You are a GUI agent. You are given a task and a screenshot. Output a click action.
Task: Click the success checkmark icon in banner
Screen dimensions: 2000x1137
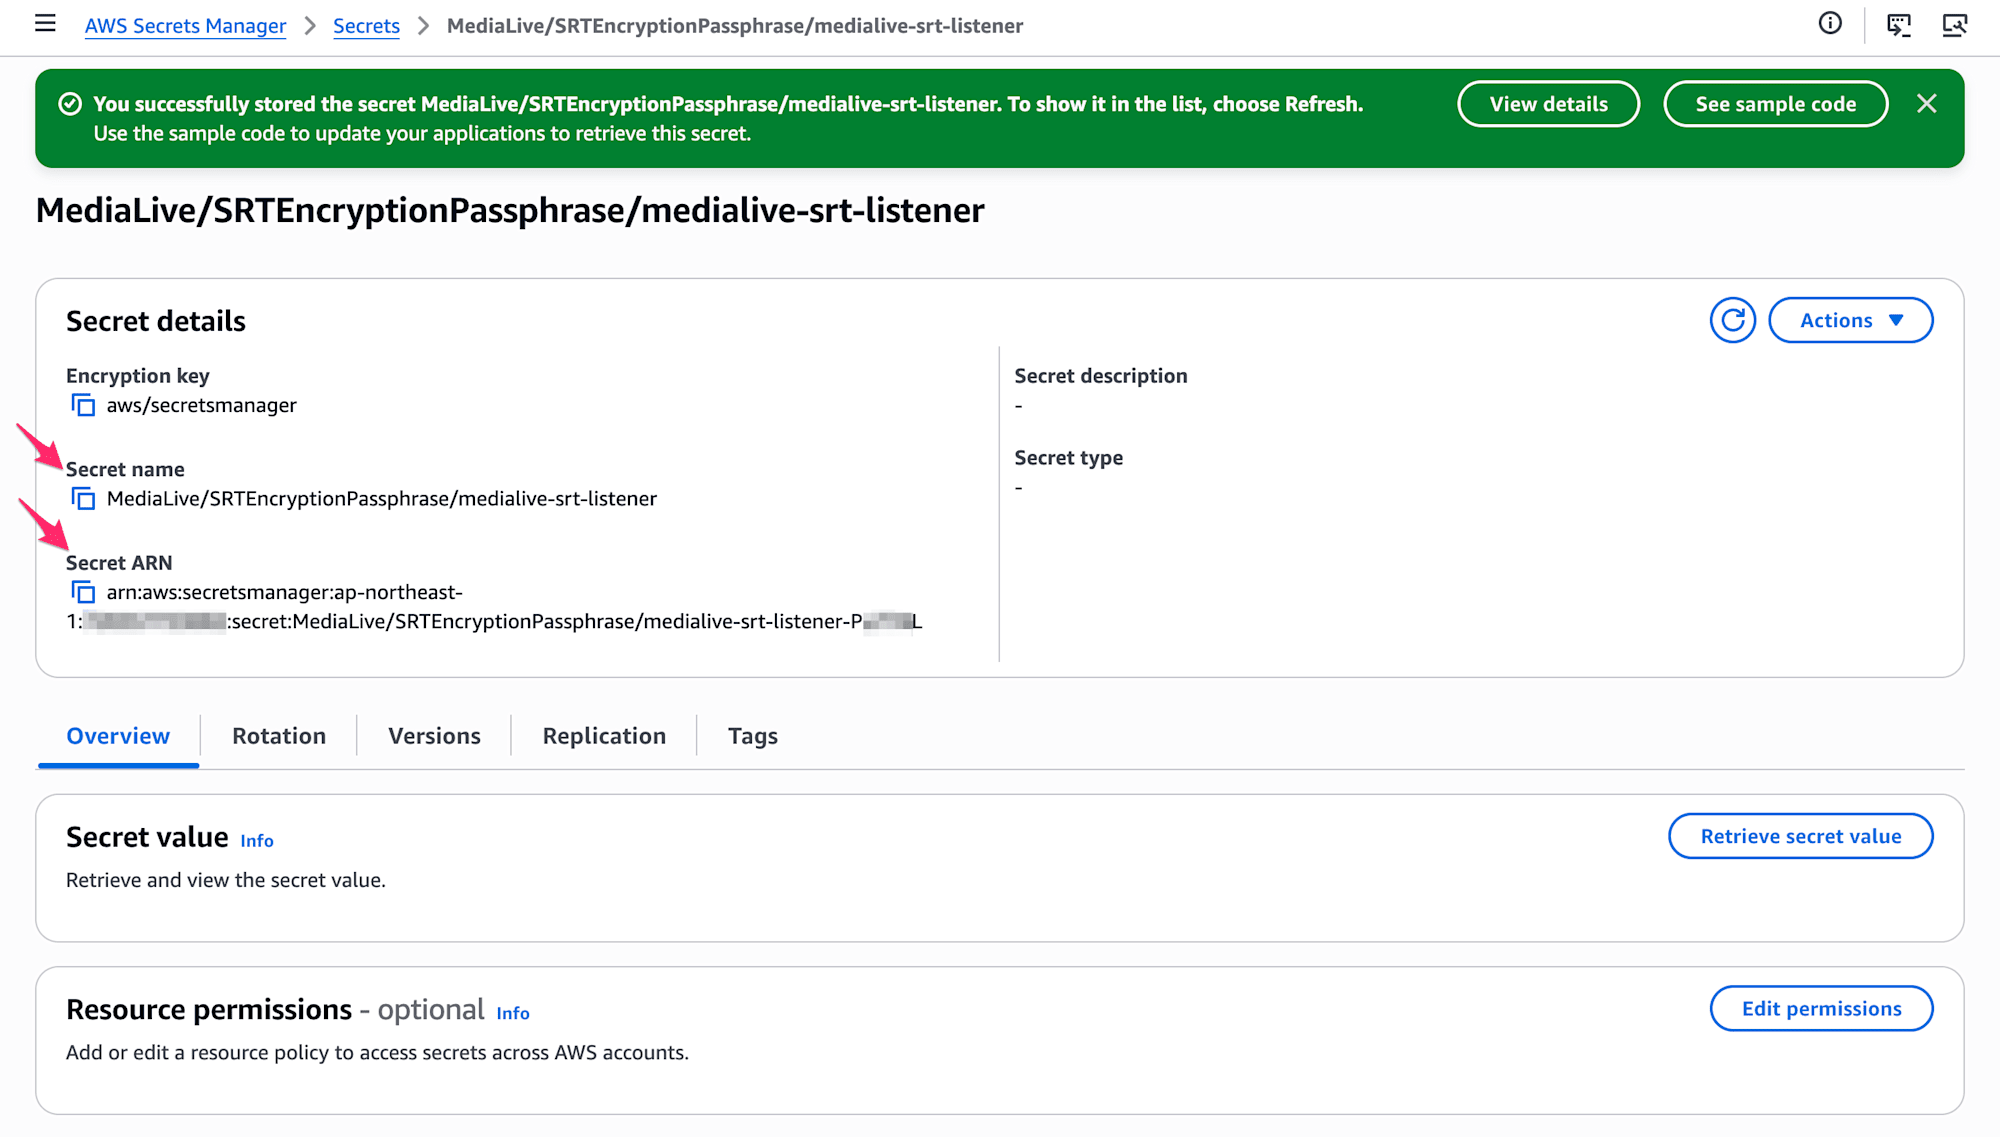pos(70,104)
